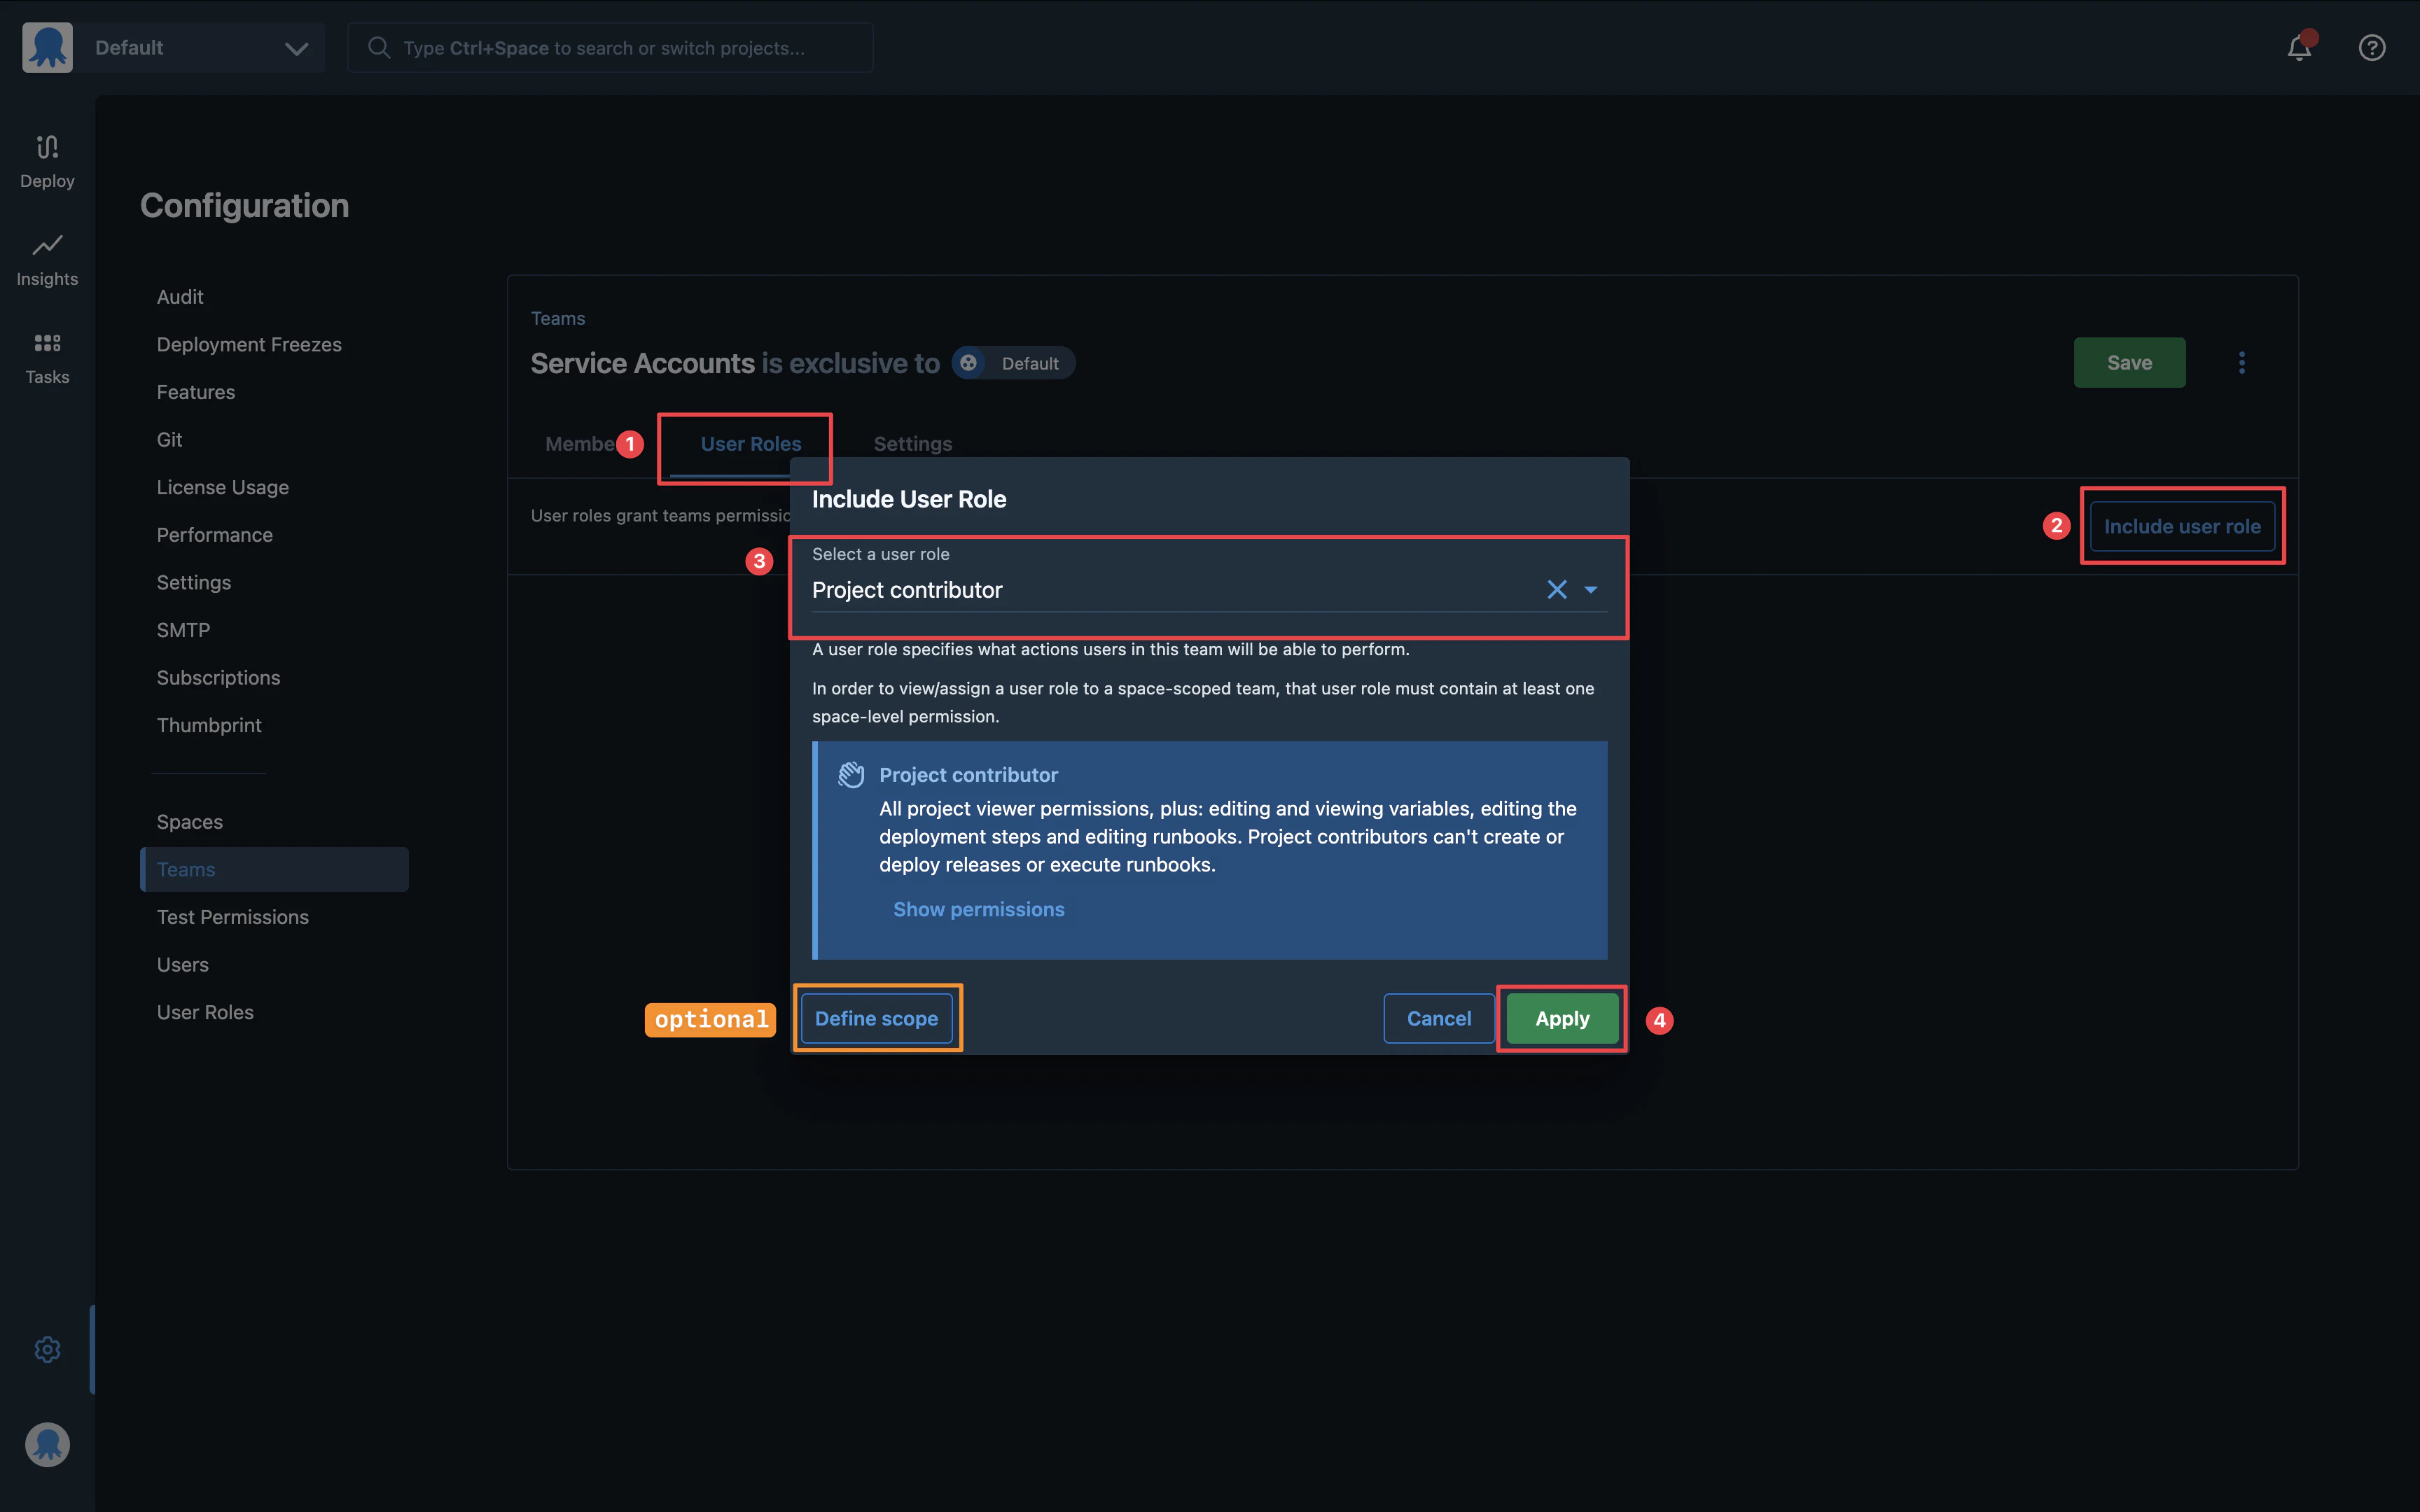Click Include user role button
Image resolution: width=2420 pixels, height=1512 pixels.
tap(2182, 526)
